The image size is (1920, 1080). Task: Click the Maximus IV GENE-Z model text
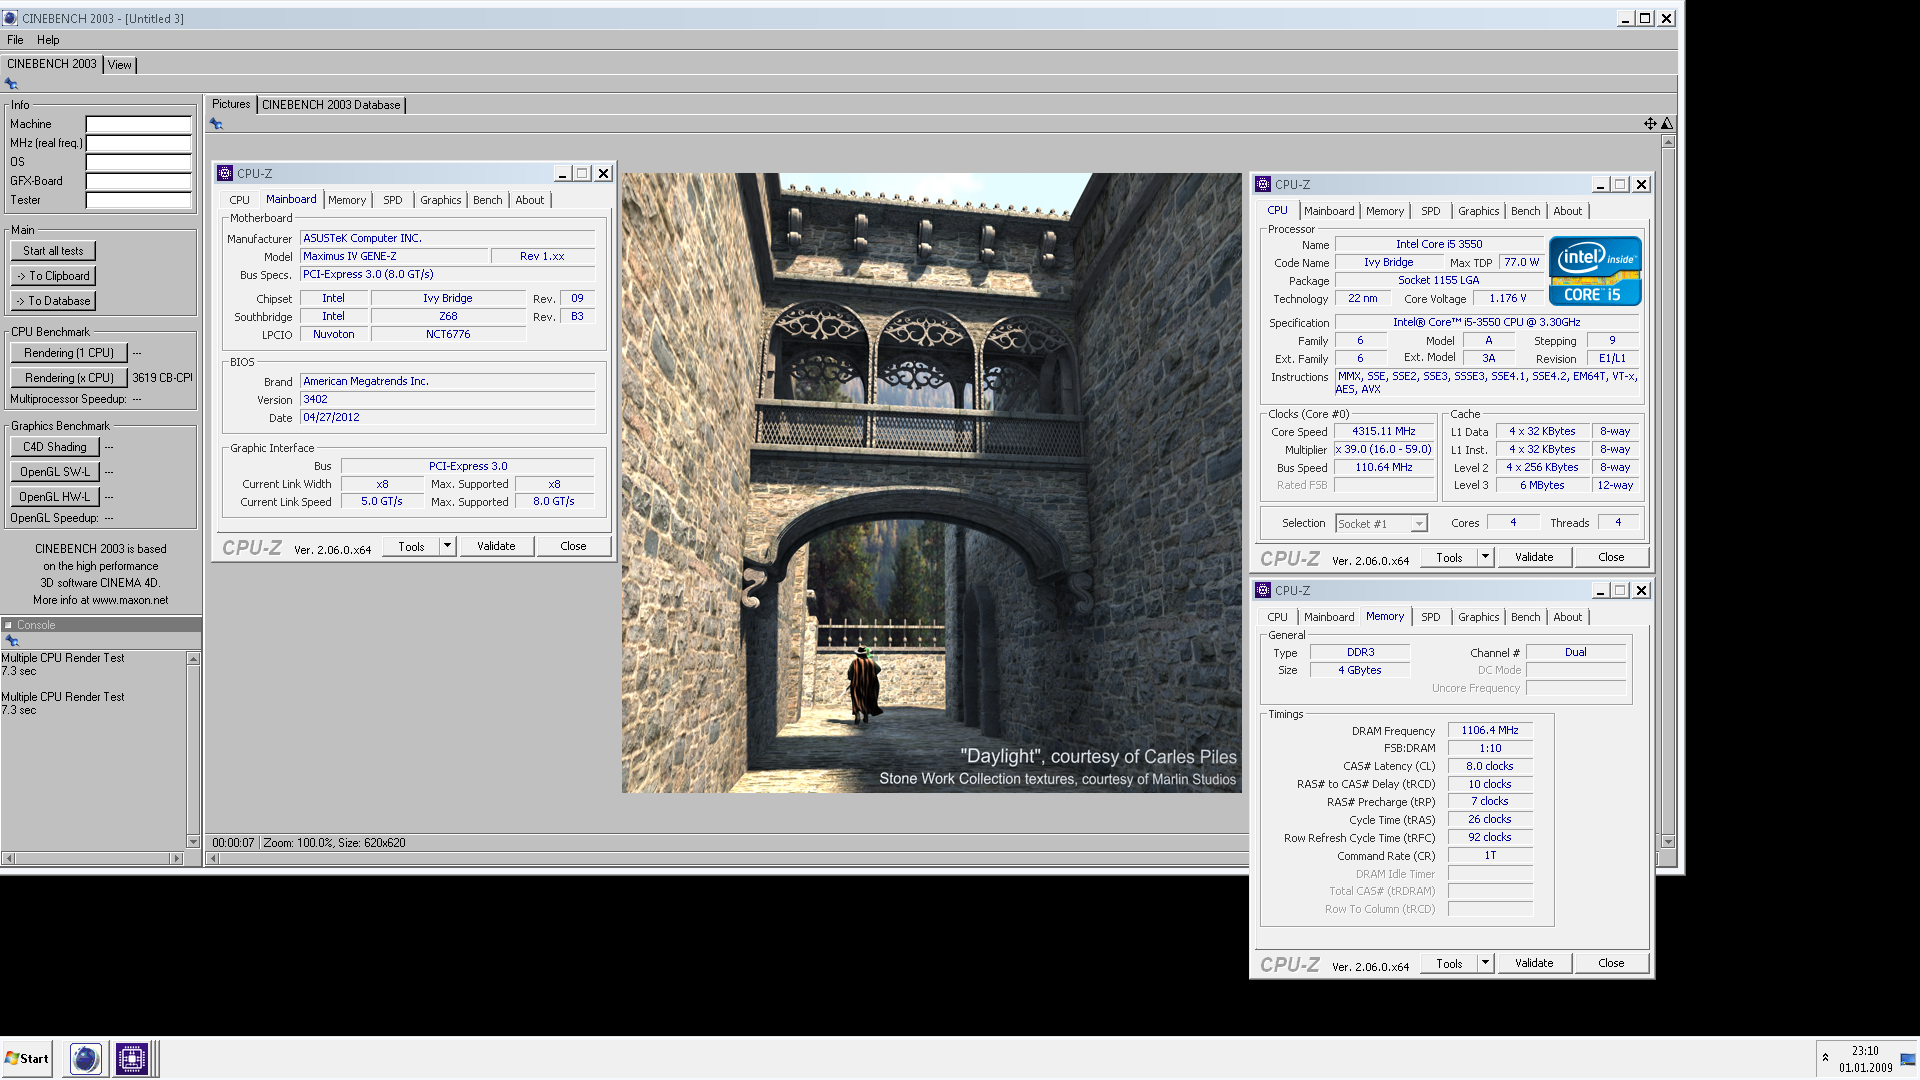pos(350,257)
